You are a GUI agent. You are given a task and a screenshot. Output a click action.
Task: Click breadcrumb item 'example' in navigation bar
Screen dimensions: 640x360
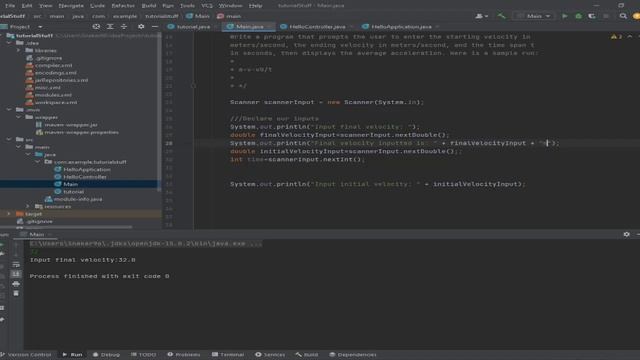[x=124, y=16]
